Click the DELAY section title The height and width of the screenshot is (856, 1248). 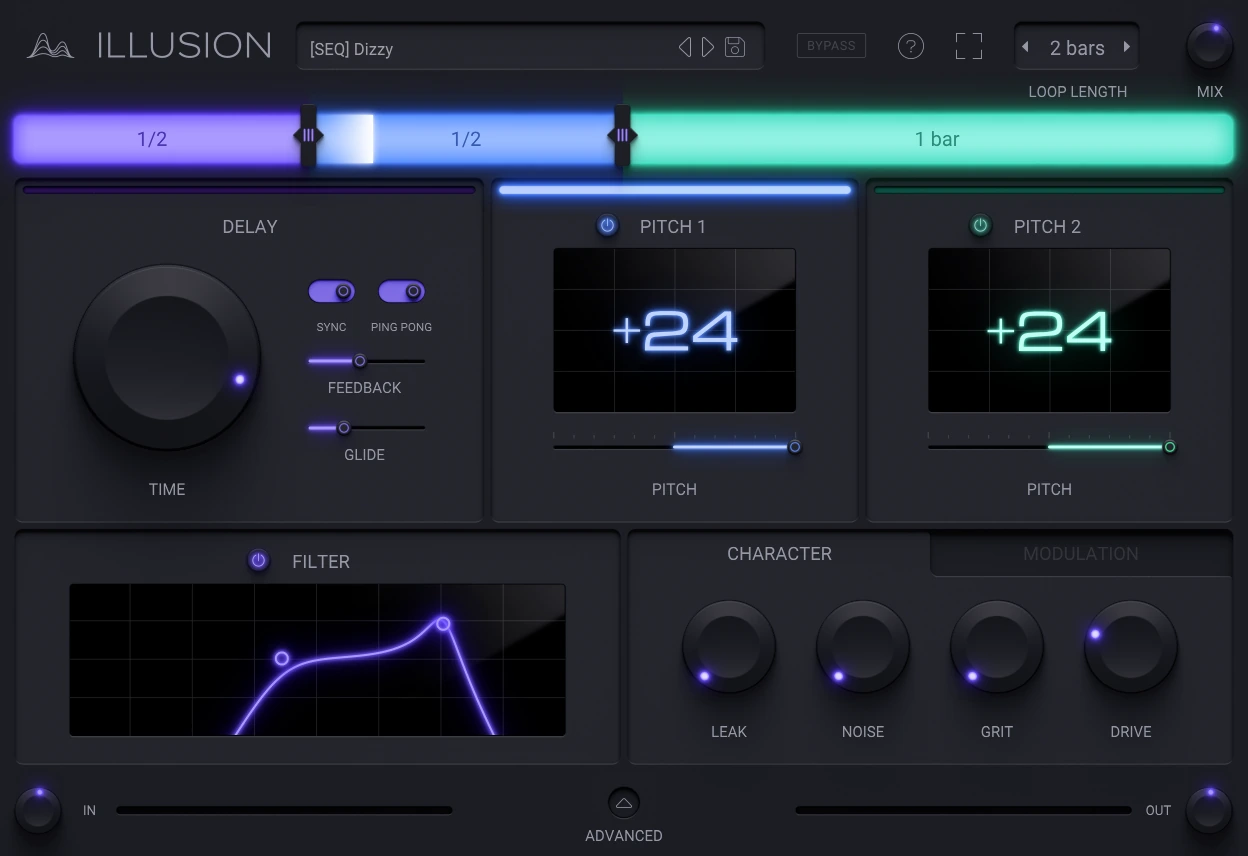(250, 227)
